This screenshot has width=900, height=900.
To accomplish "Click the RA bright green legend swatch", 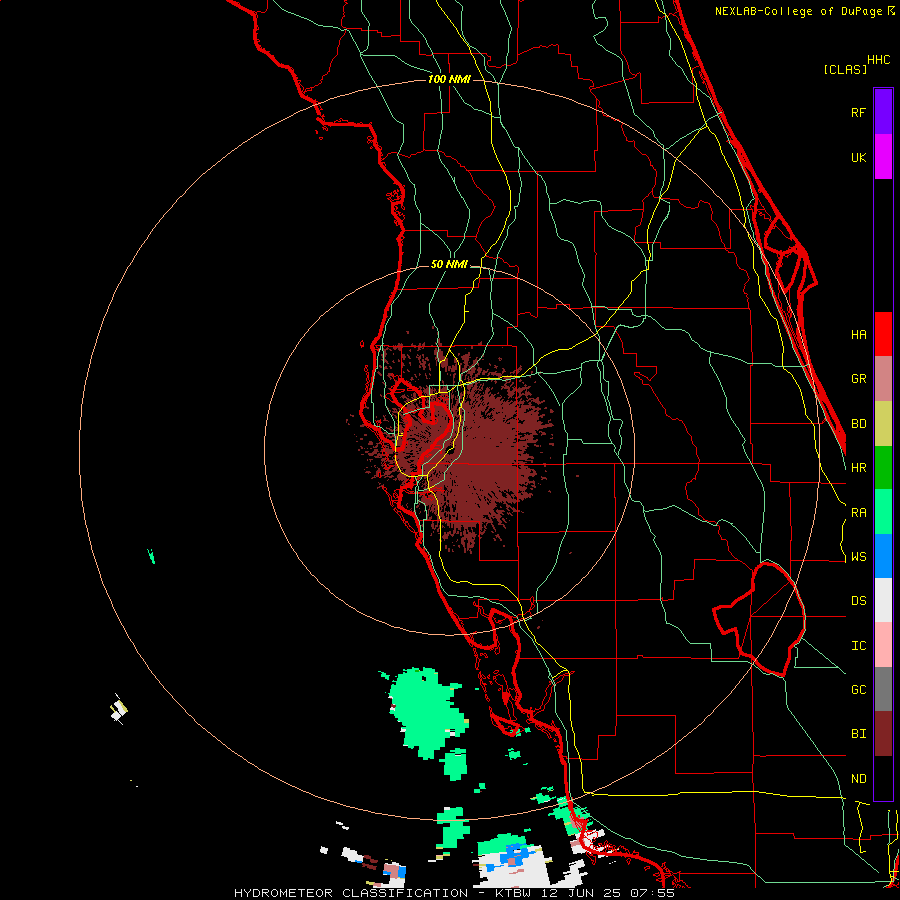I will click(x=883, y=512).
